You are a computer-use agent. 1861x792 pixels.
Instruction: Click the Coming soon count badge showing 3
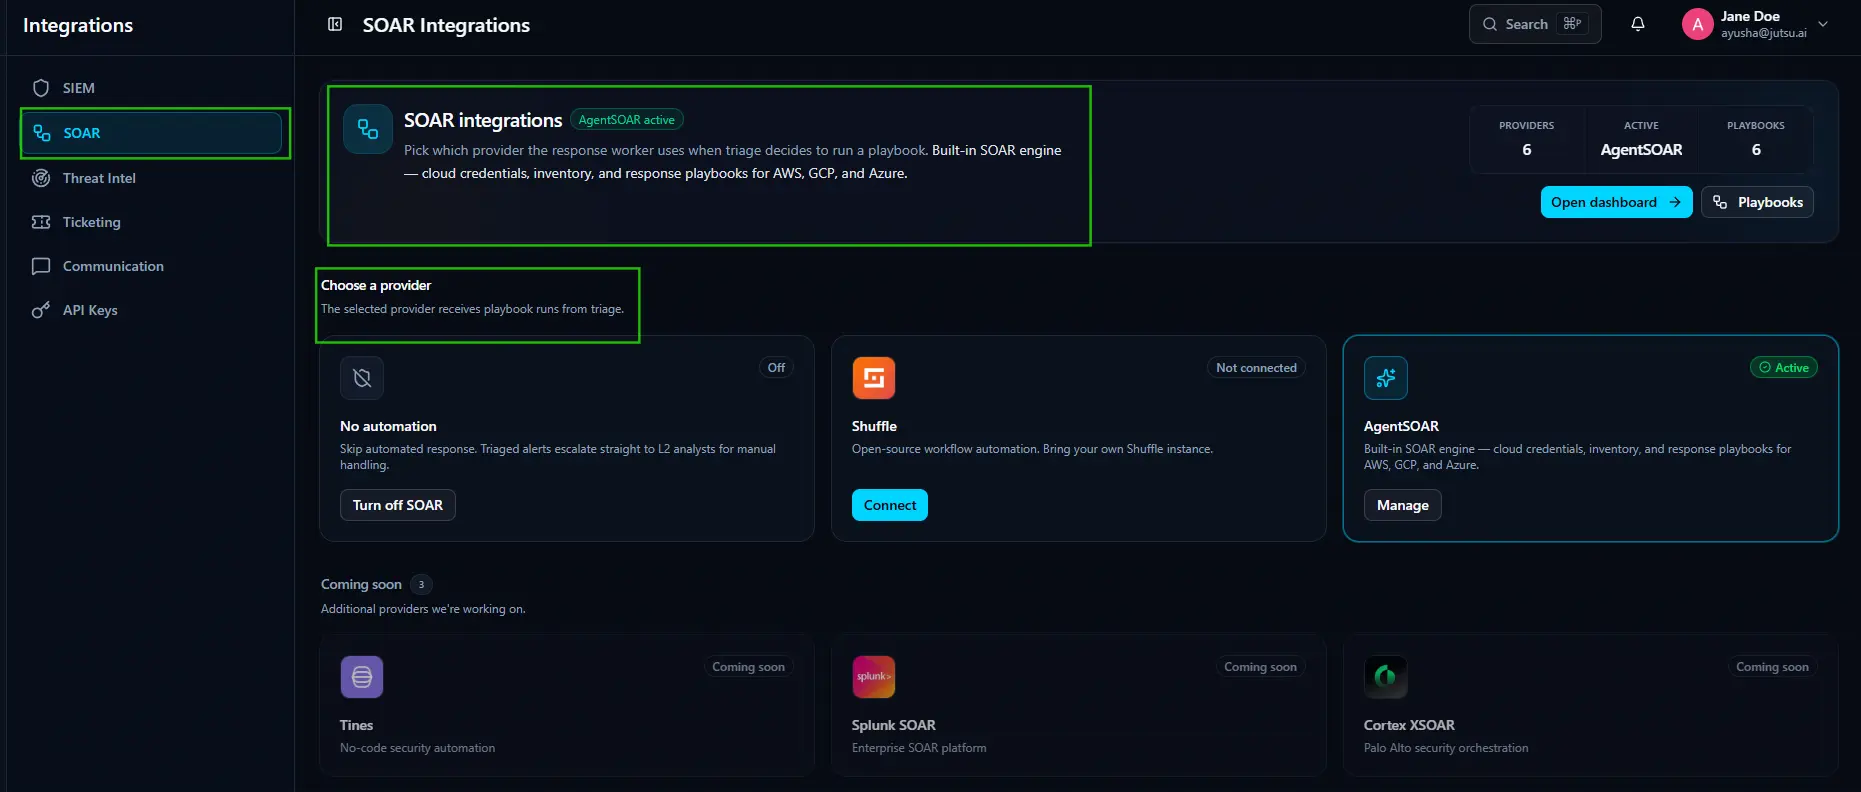[421, 584]
